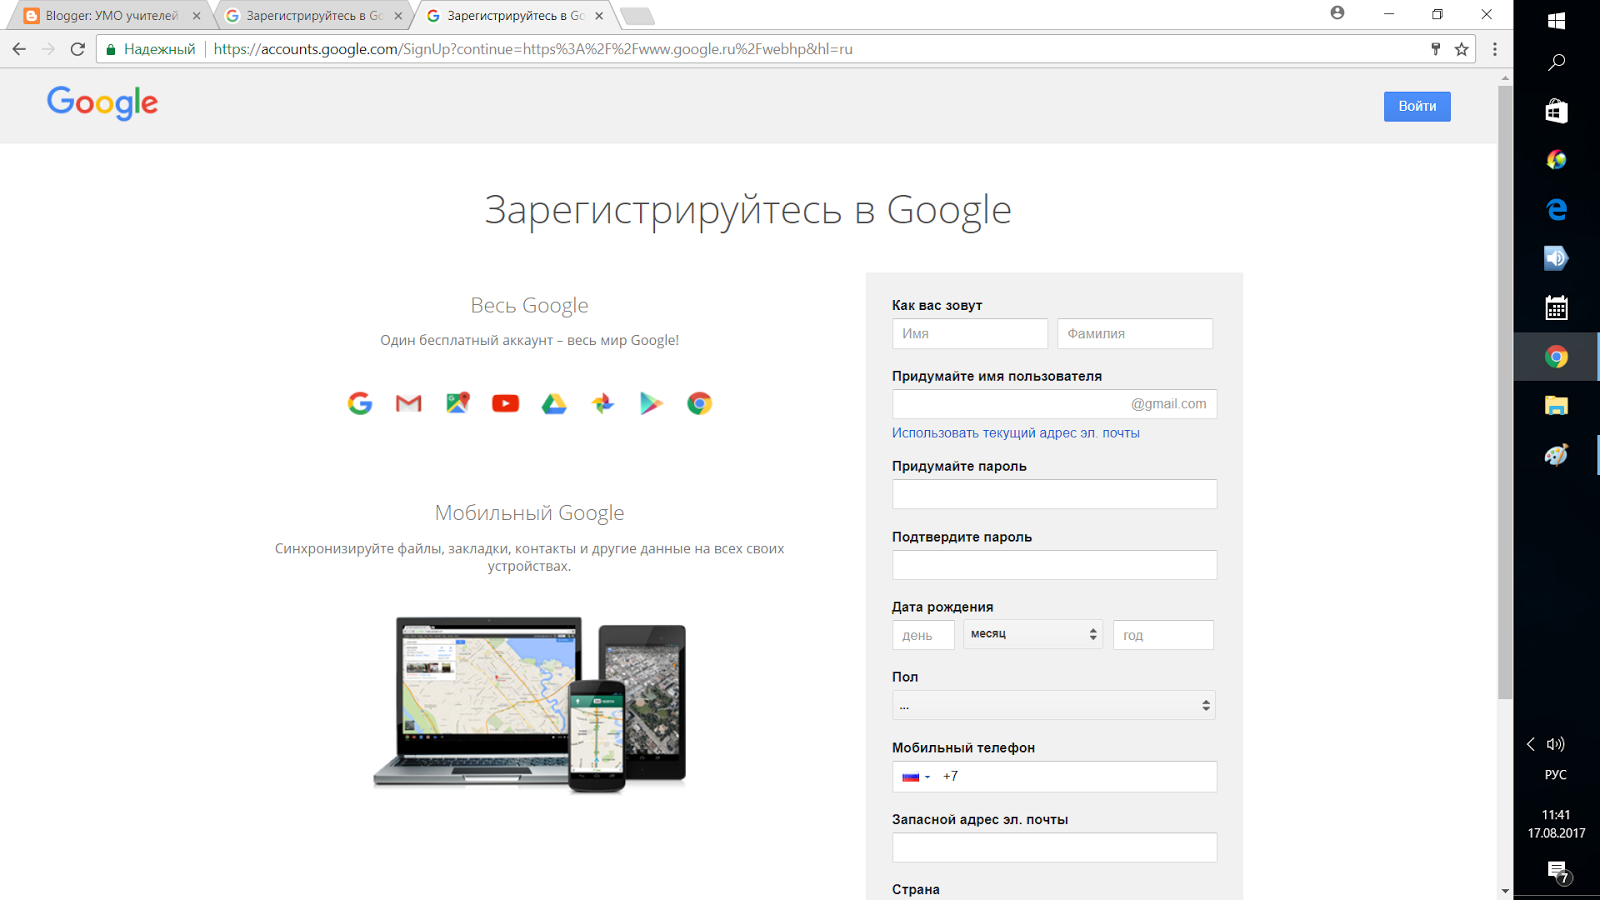Screen dimensions: 1600x900
Task: Click the laptop and phones devices image
Action: coord(530,705)
